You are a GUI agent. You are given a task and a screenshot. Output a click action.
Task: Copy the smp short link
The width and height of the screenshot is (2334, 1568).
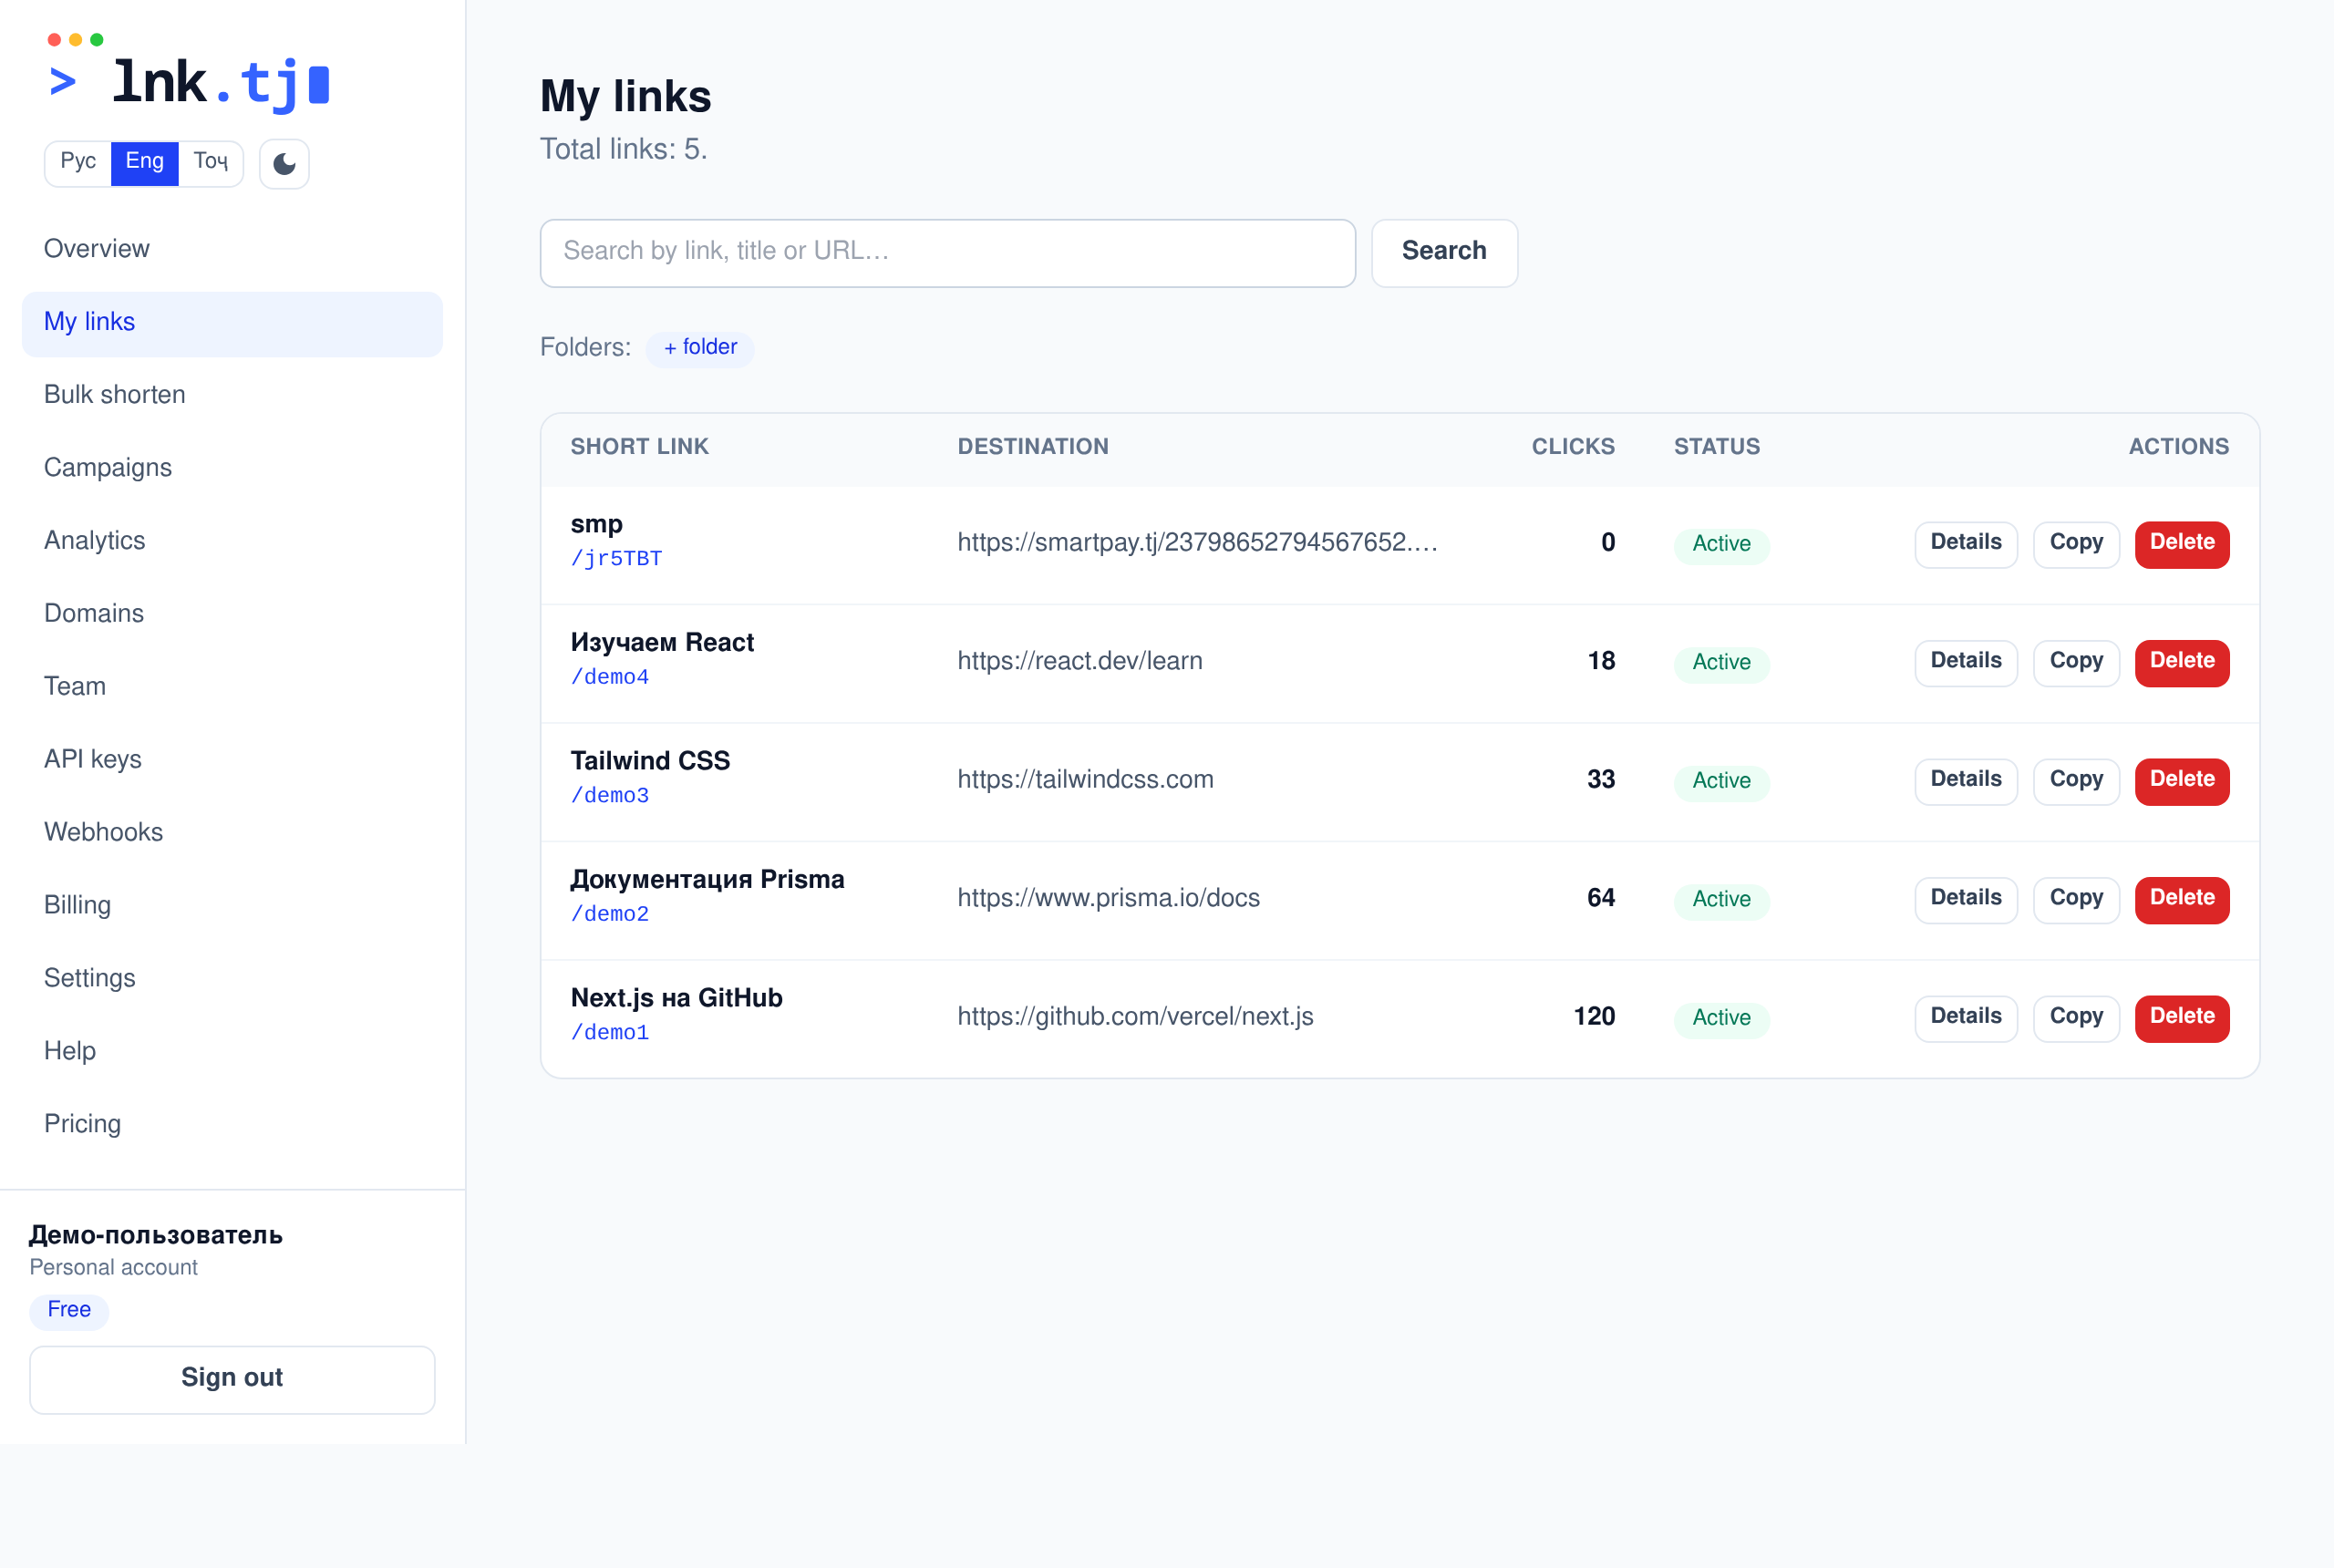(x=2076, y=543)
